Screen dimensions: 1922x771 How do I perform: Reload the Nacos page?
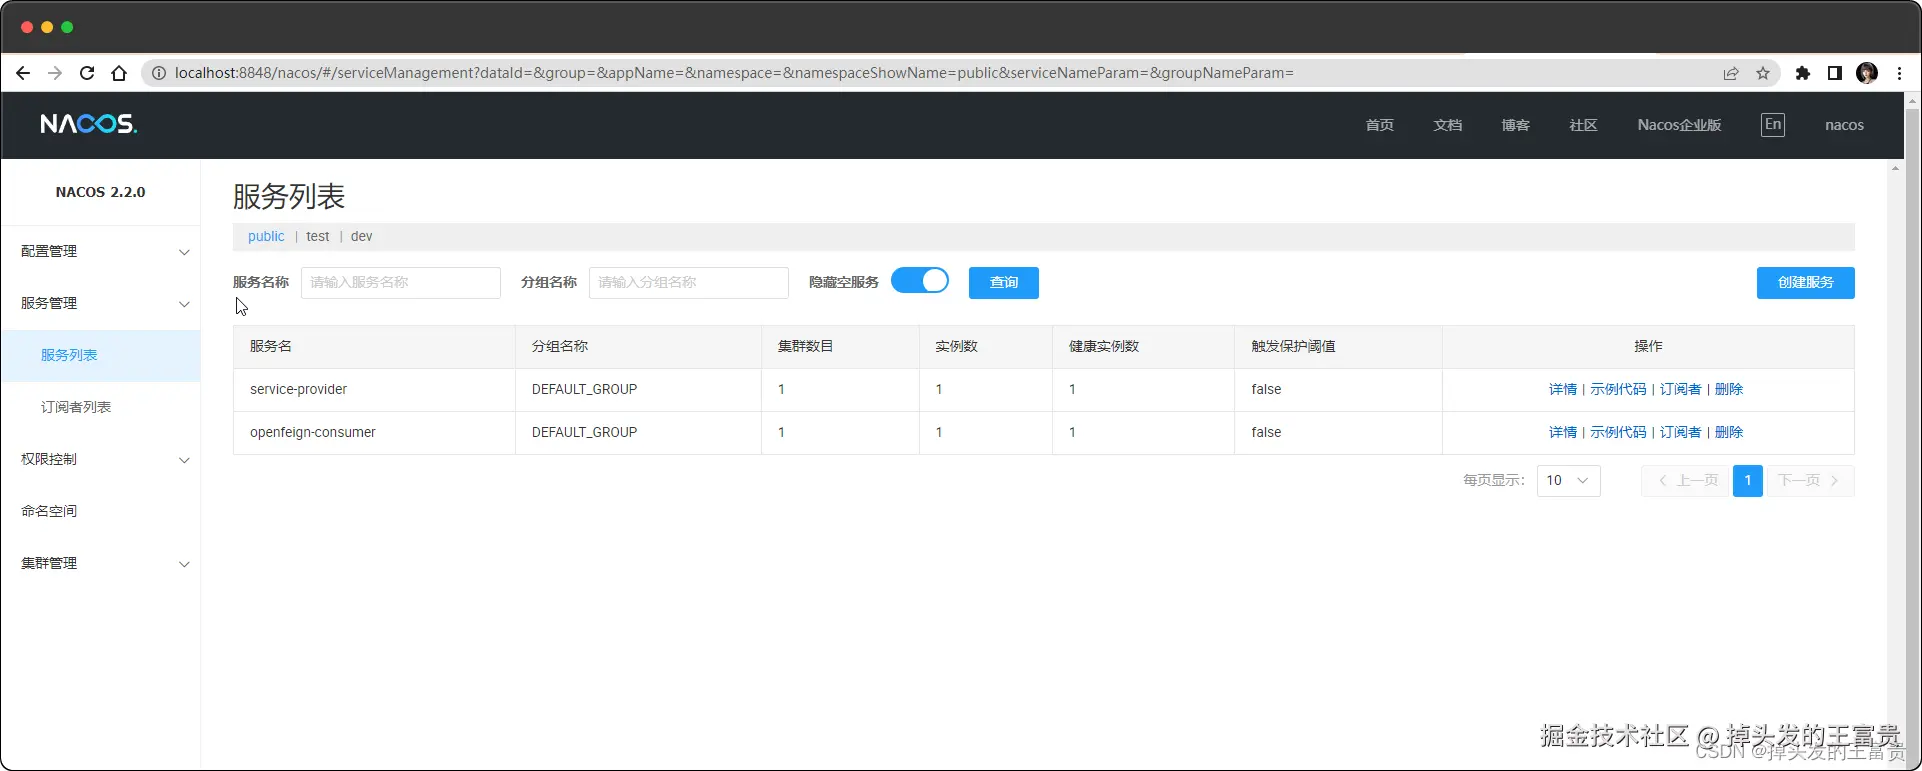(87, 73)
